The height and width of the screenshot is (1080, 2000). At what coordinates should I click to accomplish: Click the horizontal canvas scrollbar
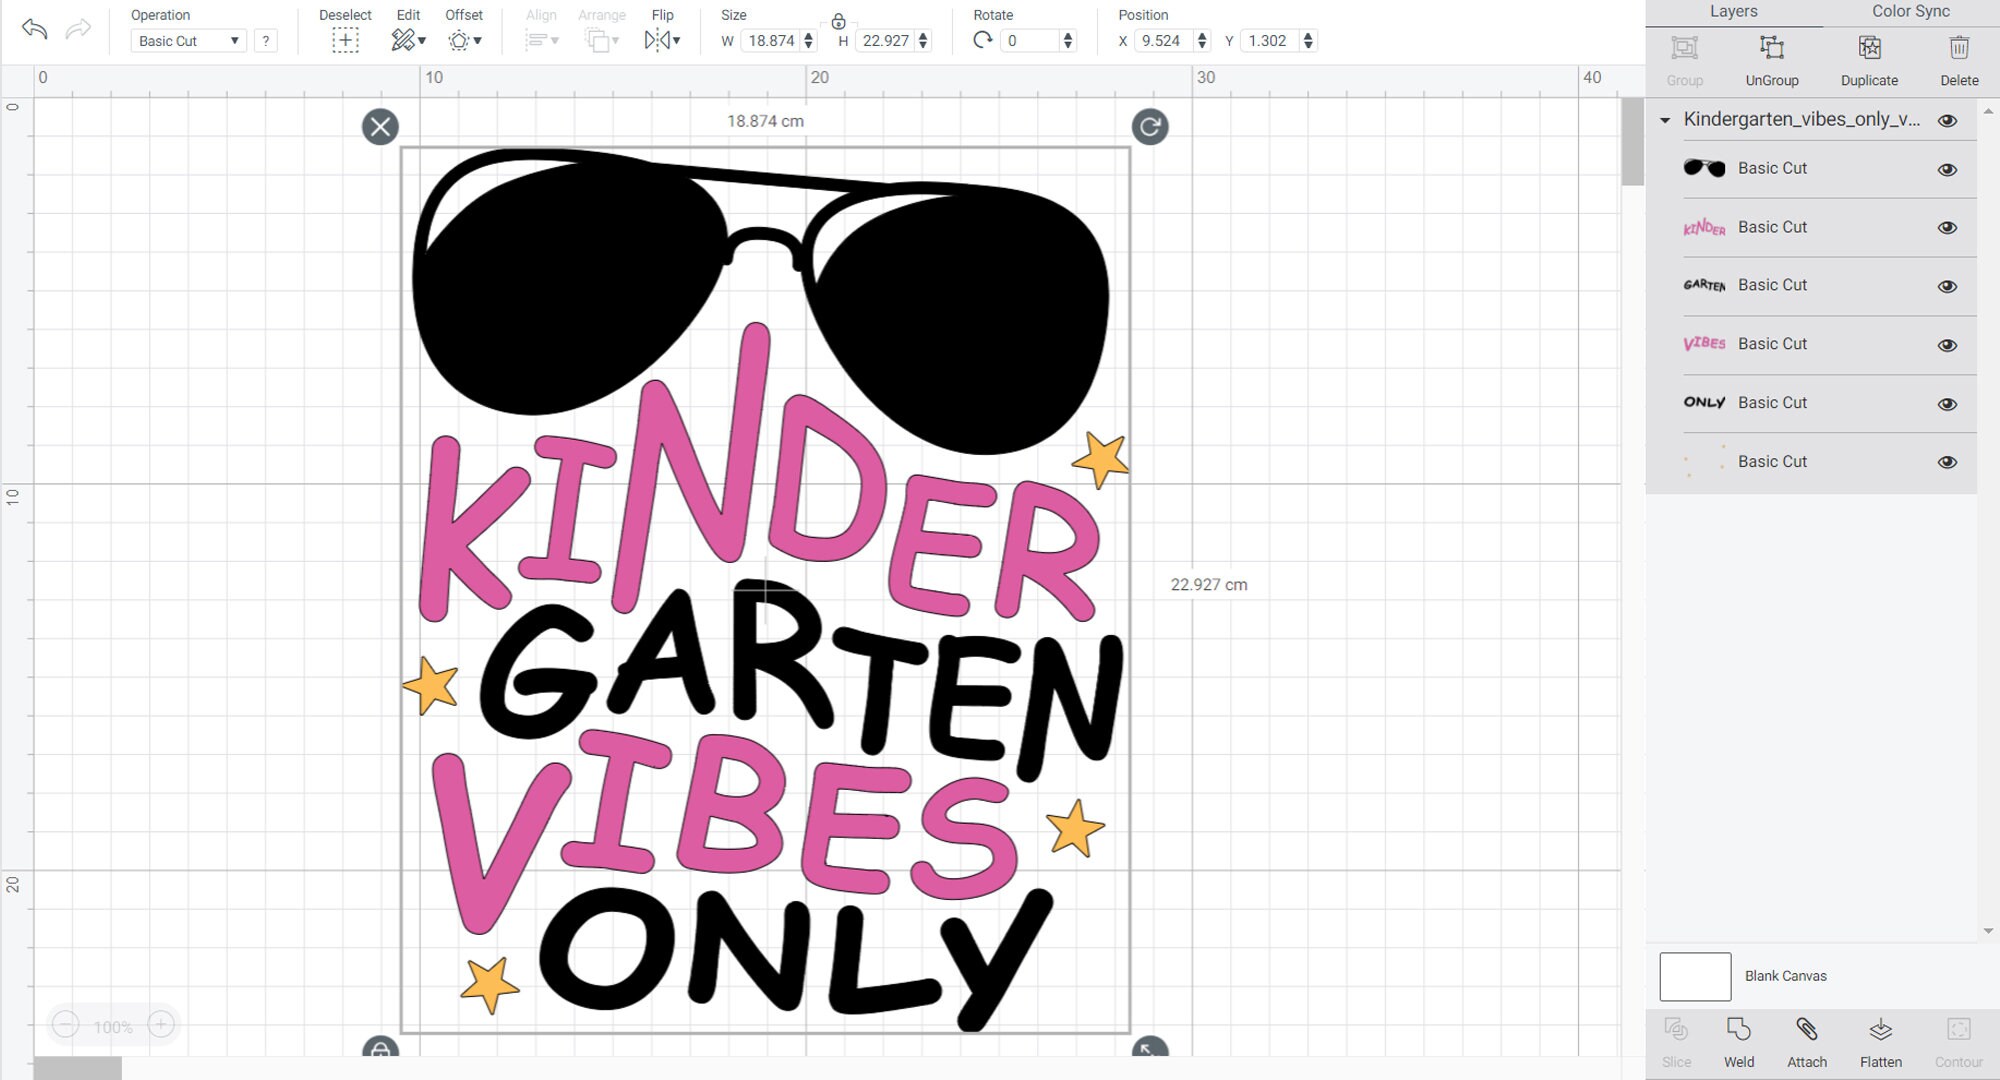(77, 1068)
